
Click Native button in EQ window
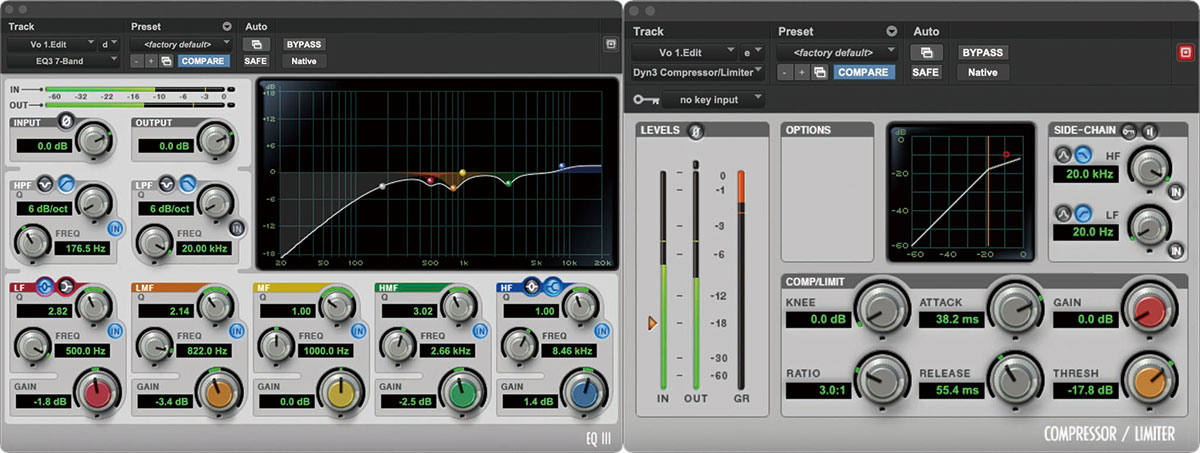(x=304, y=61)
